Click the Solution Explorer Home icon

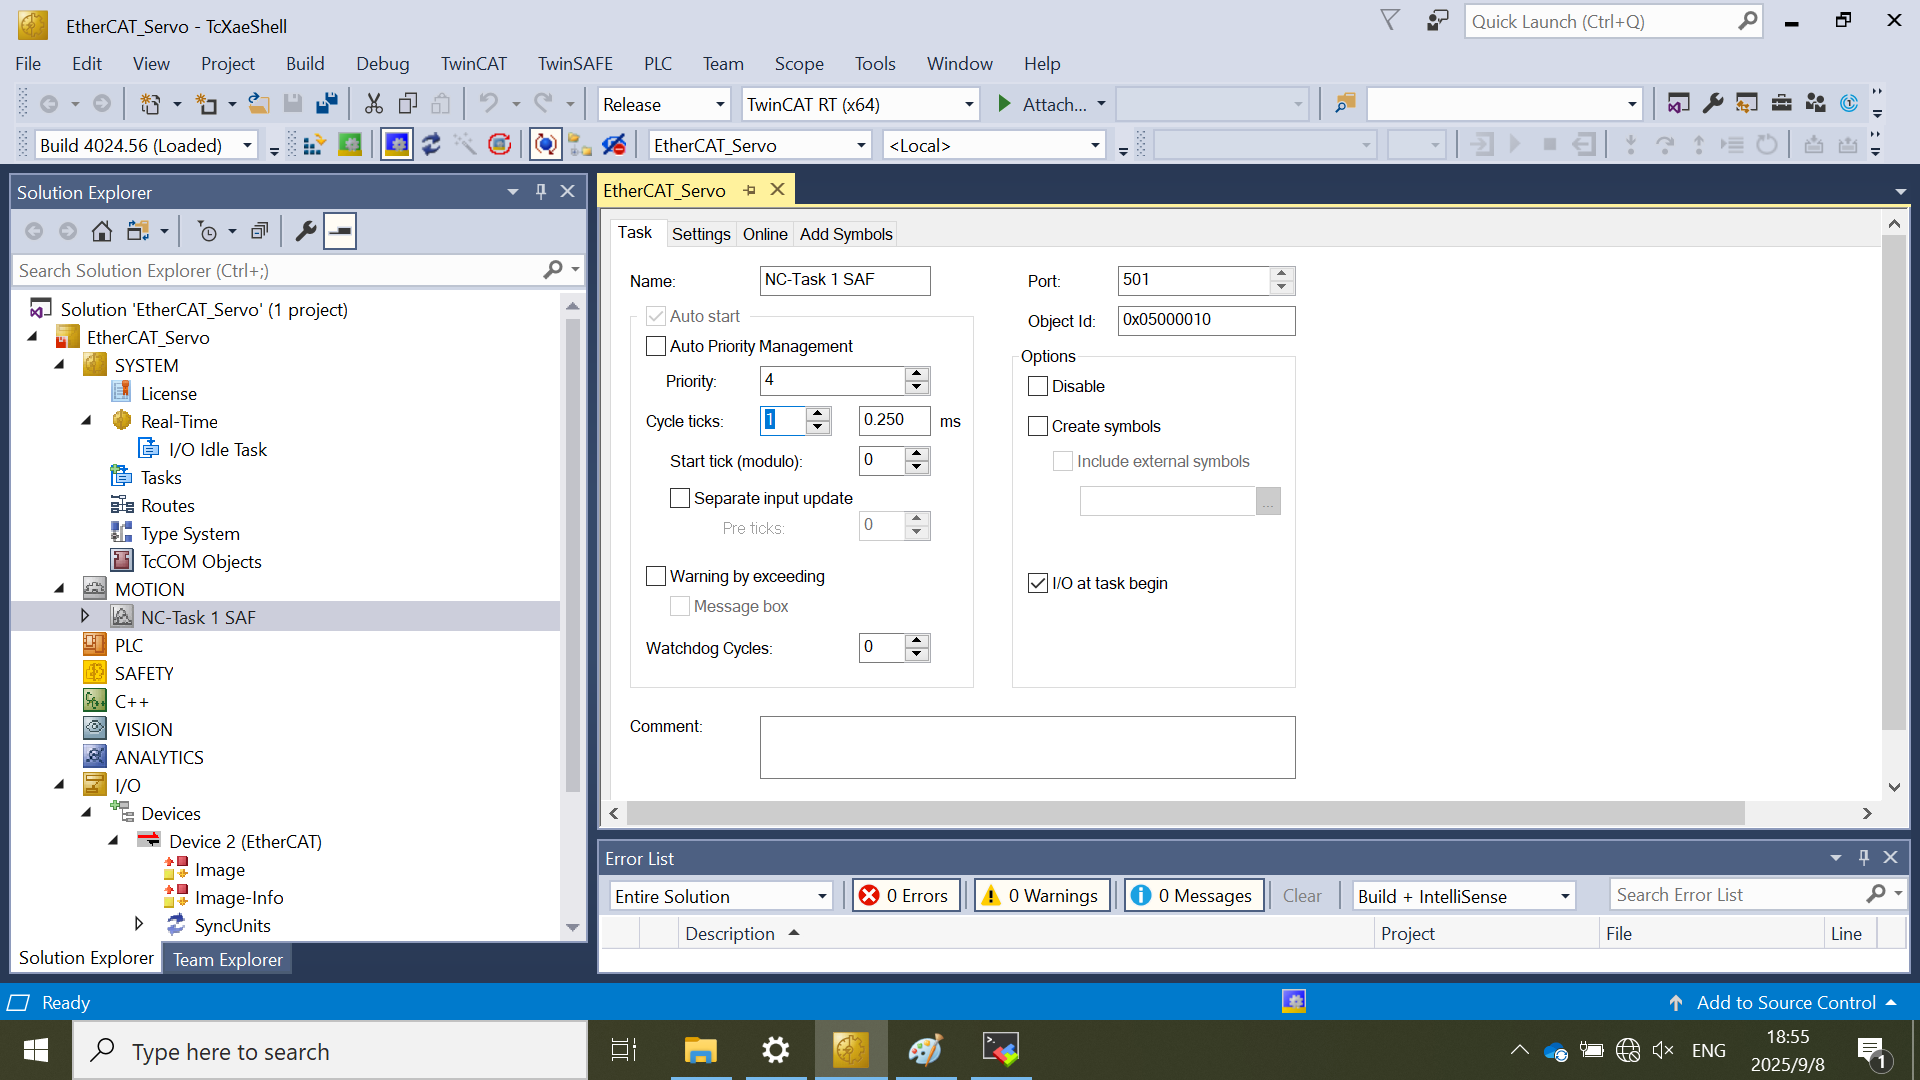click(101, 232)
